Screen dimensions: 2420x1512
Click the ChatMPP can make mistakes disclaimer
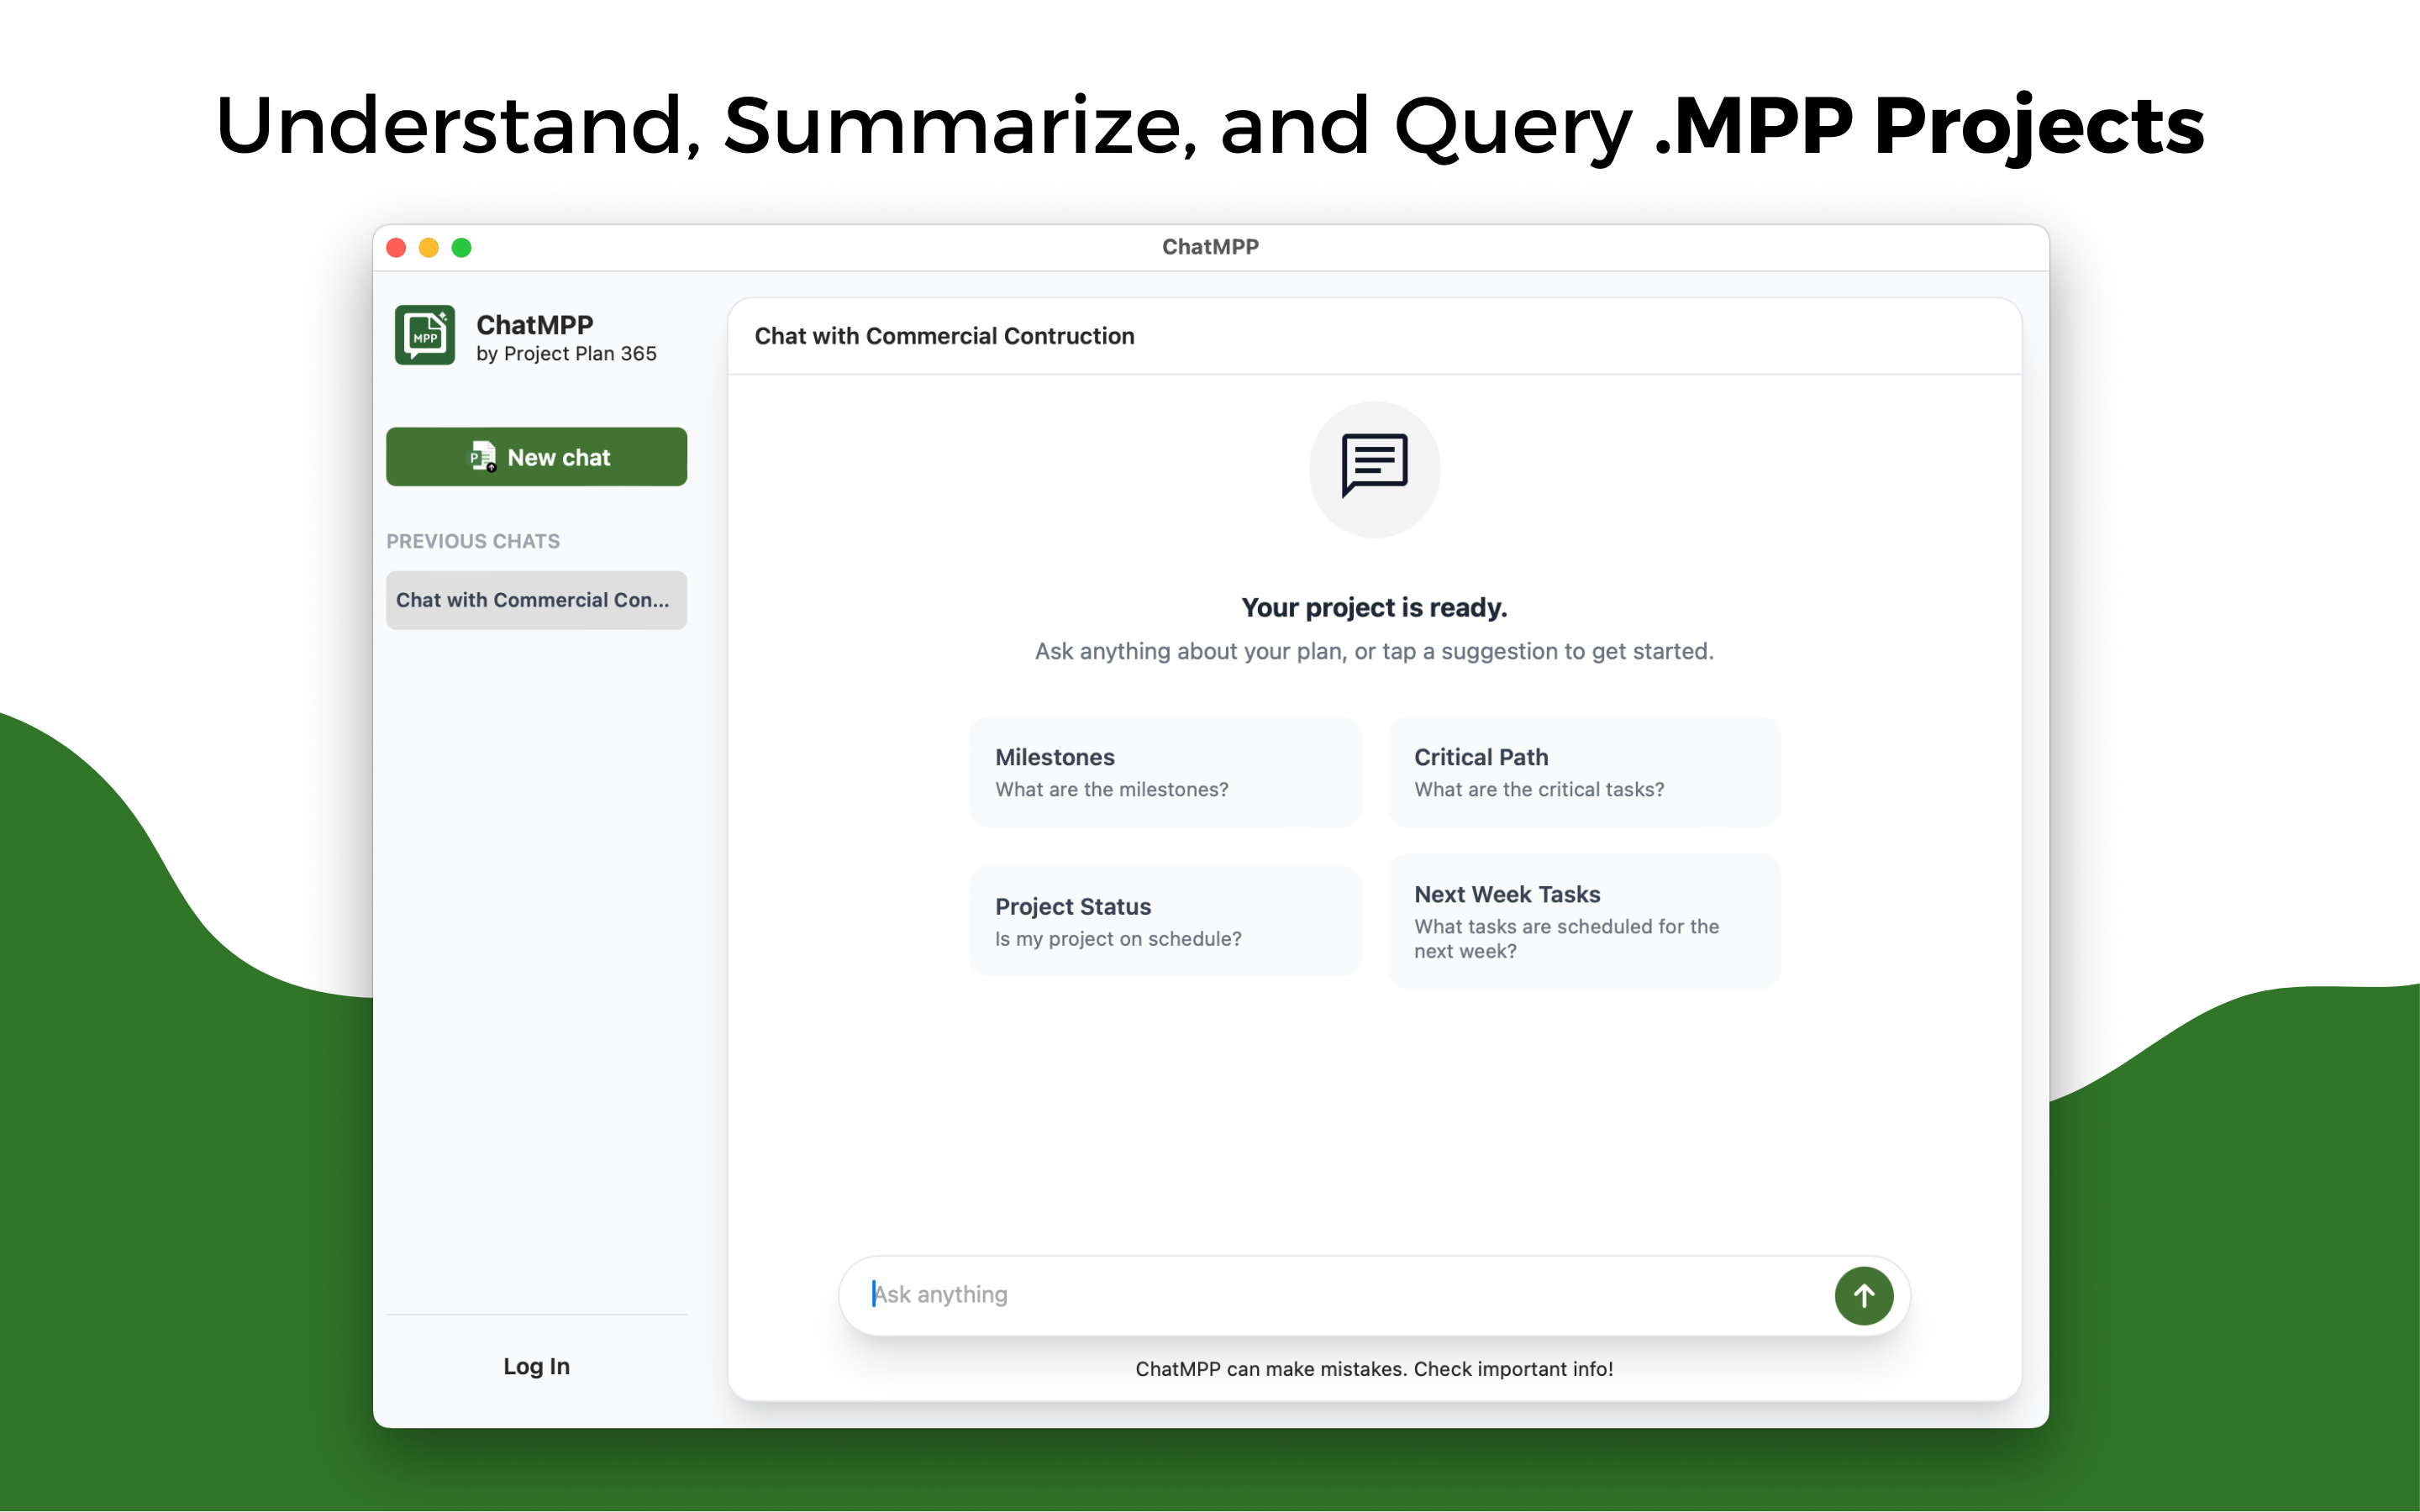pyautogui.click(x=1374, y=1369)
